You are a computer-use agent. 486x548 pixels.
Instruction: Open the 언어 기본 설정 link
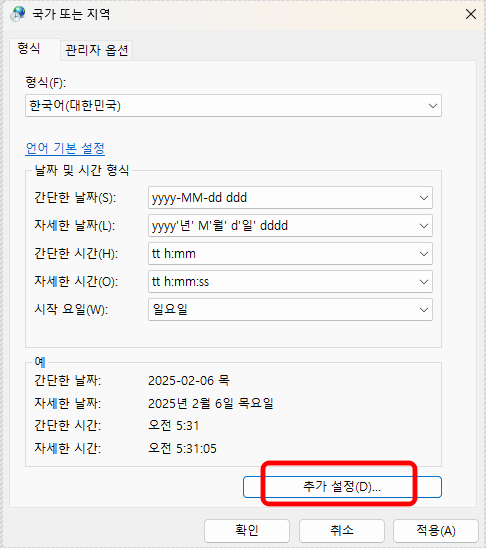[x=65, y=149]
